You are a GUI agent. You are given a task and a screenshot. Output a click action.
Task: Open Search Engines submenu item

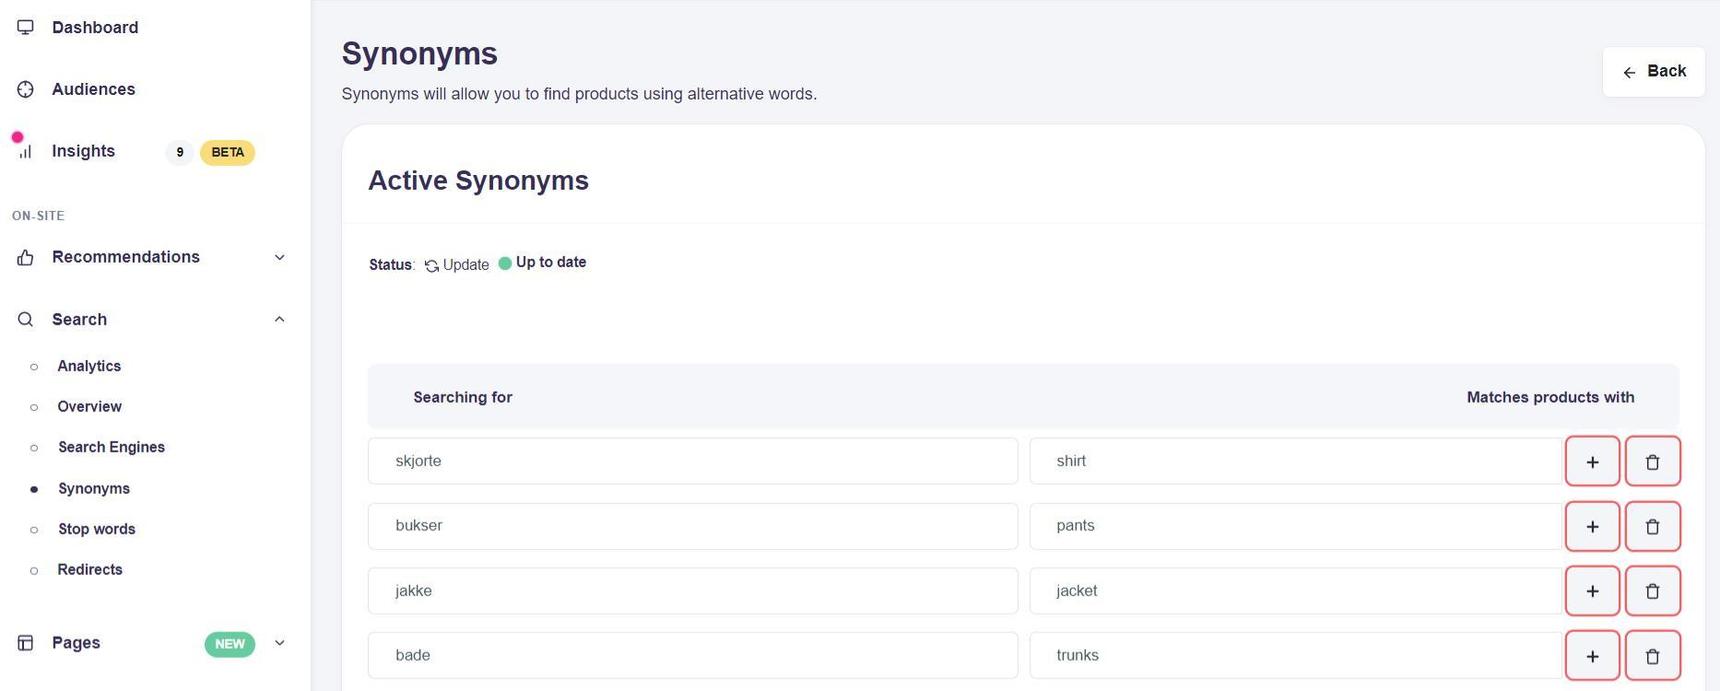coord(111,447)
